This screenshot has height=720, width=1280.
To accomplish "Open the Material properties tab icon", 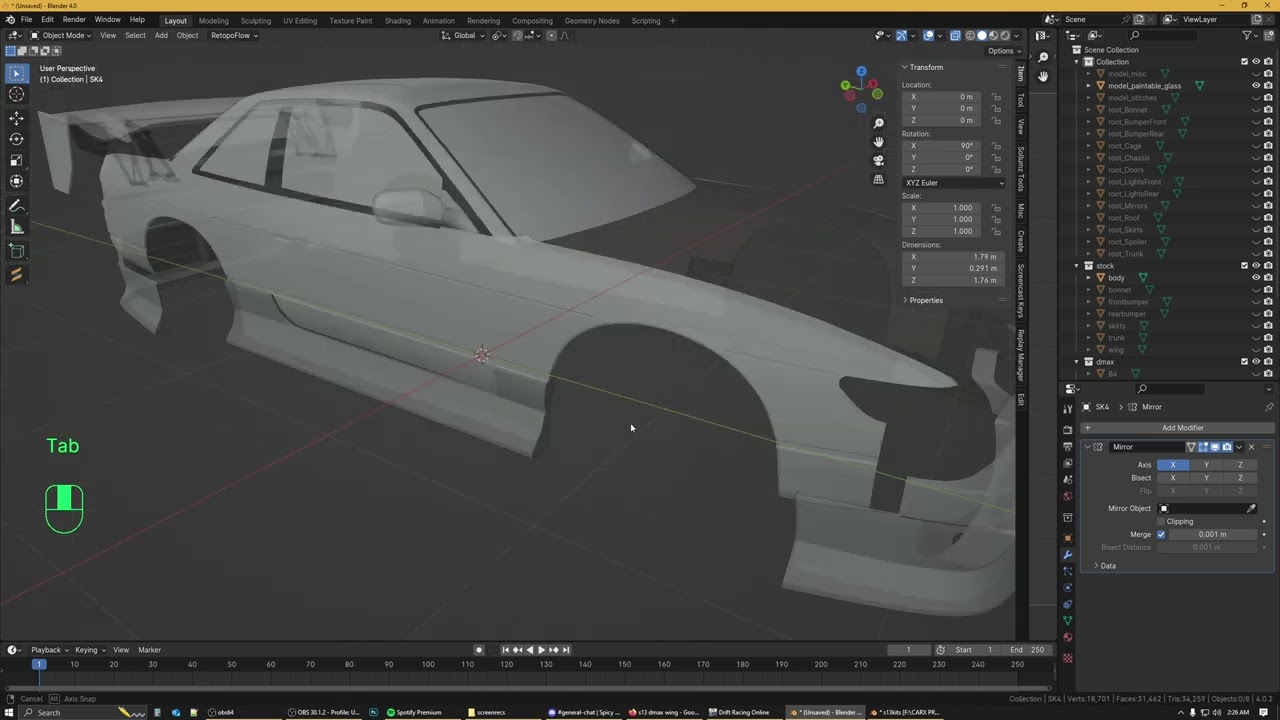I will tap(1067, 637).
